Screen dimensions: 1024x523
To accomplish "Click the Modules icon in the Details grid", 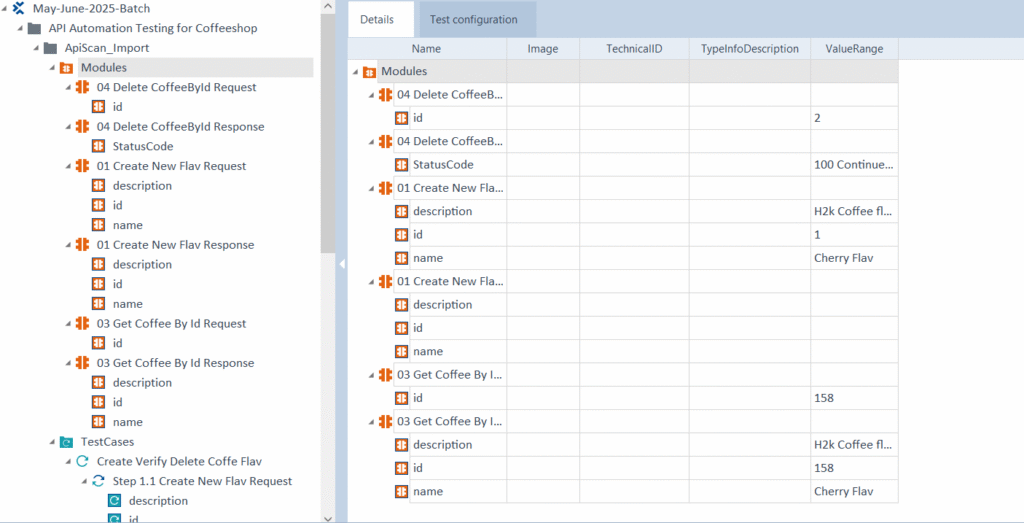I will coord(369,72).
